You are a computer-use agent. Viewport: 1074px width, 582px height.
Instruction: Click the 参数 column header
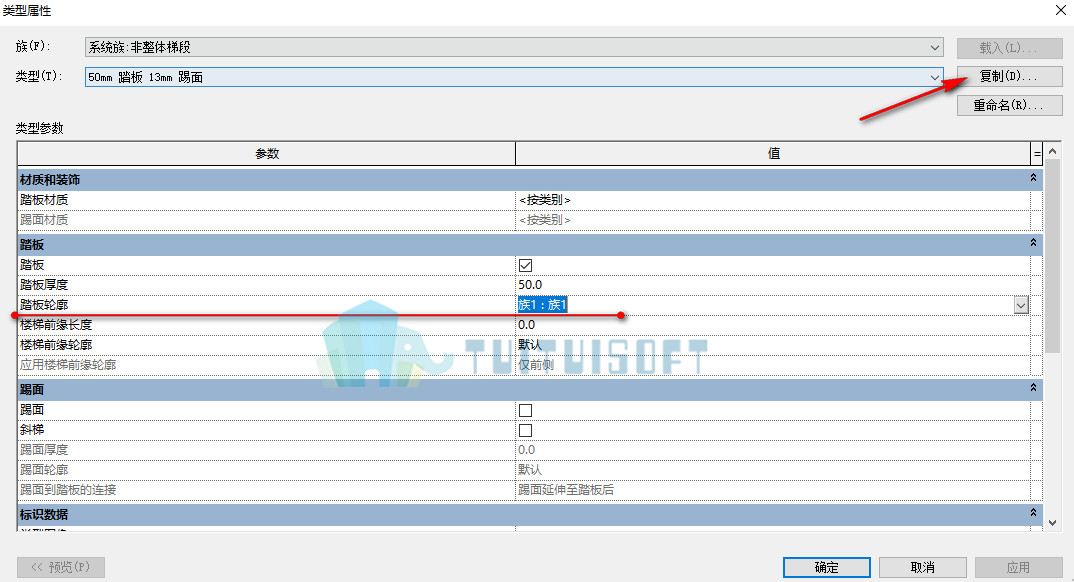266,153
